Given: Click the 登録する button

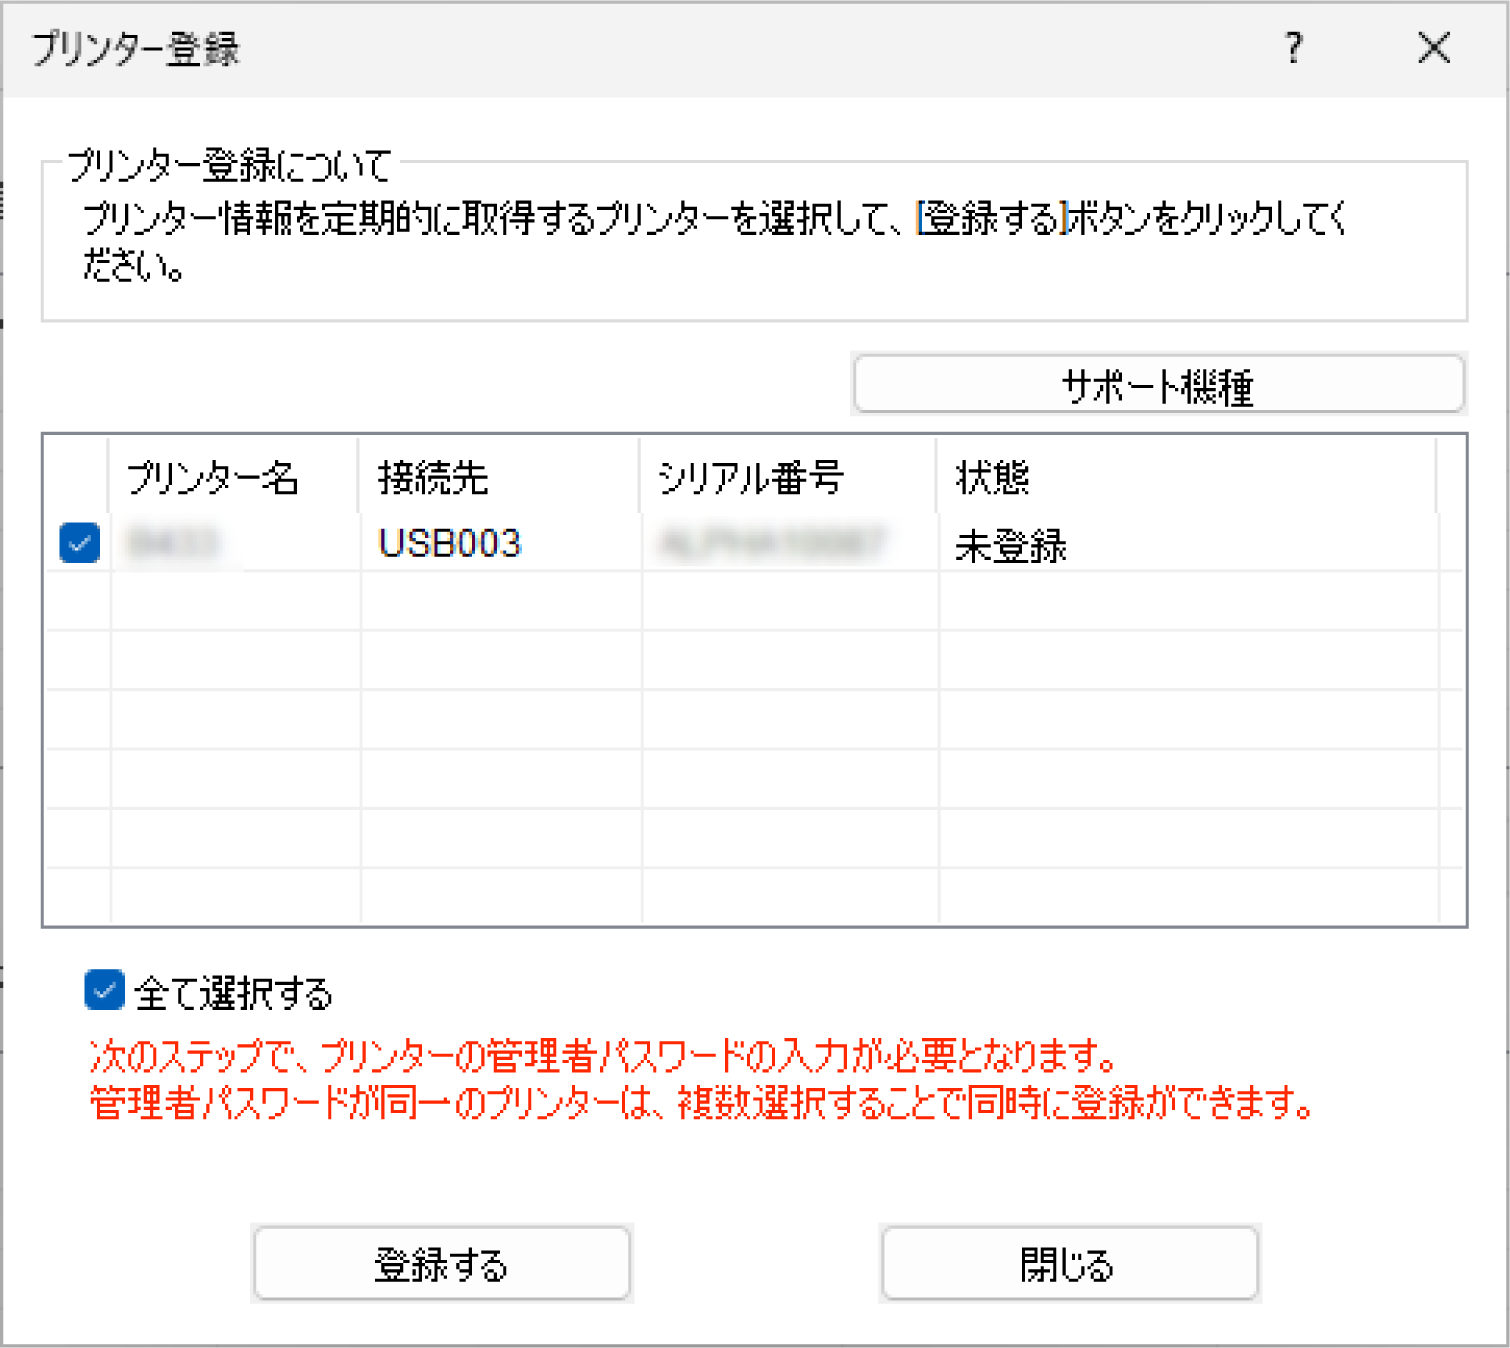Looking at the screenshot, I should tap(441, 1264).
